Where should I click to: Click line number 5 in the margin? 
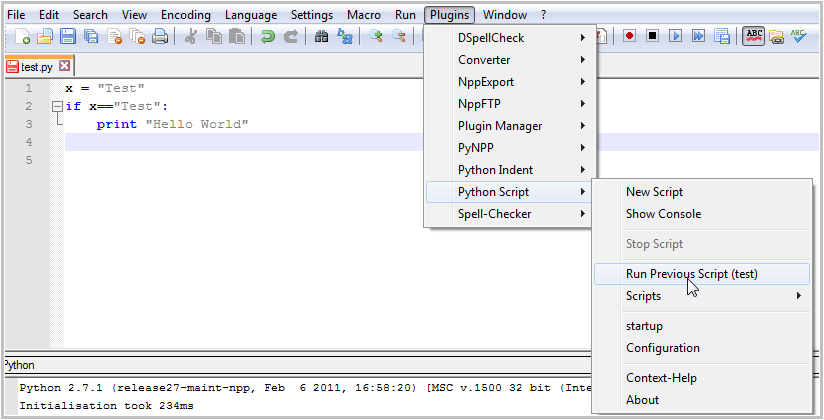coord(29,160)
